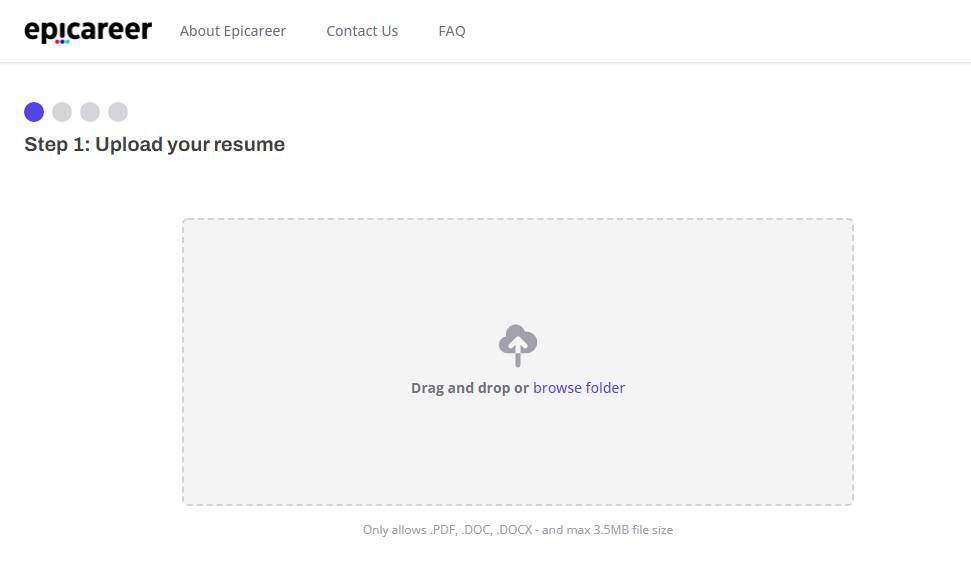The height and width of the screenshot is (565, 971).
Task: Click the cloud upload icon
Action: [x=518, y=345]
